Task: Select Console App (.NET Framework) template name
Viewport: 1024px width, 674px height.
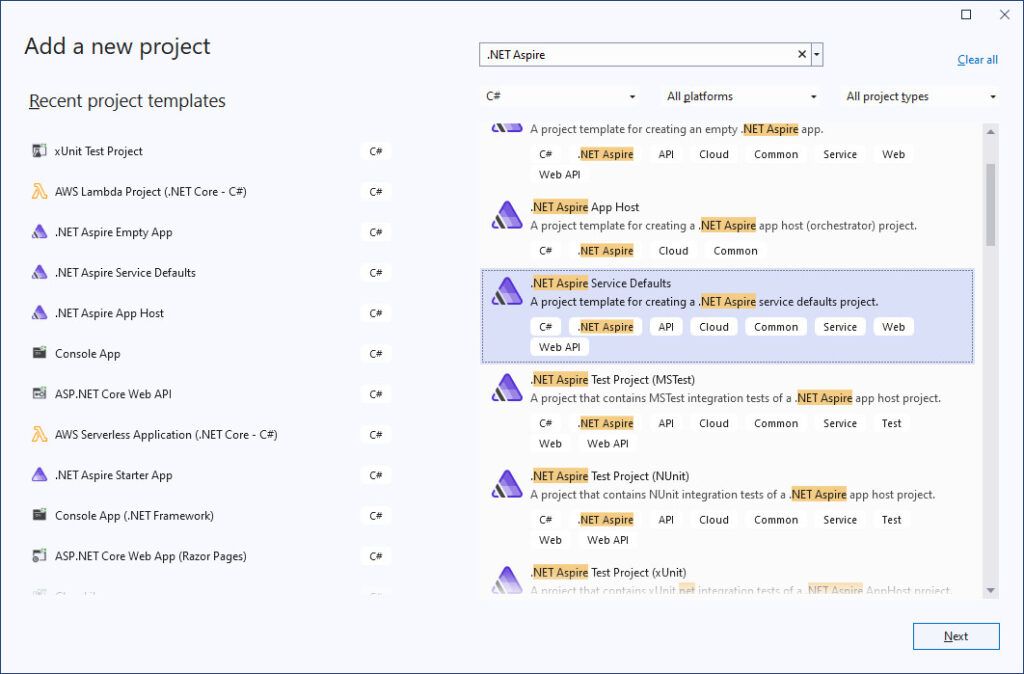Action: click(135, 515)
